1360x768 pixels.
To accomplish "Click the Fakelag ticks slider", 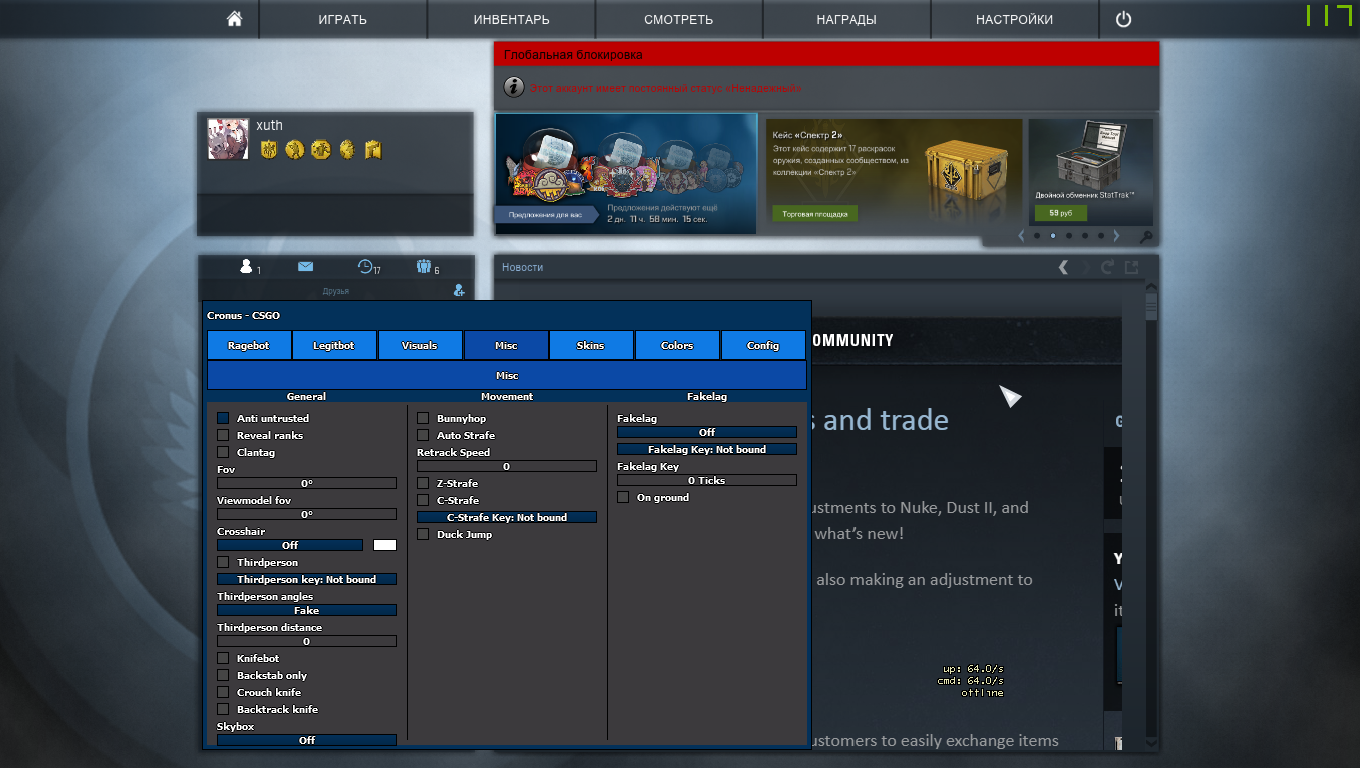I will point(707,480).
